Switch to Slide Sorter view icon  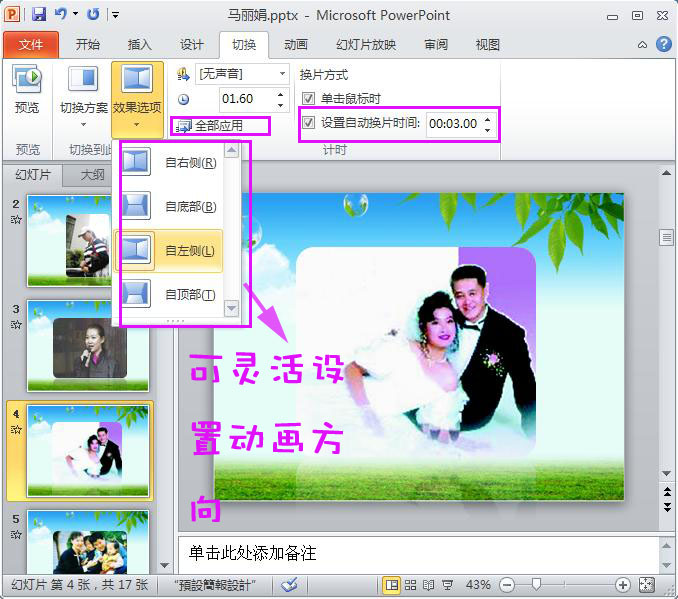(410, 585)
